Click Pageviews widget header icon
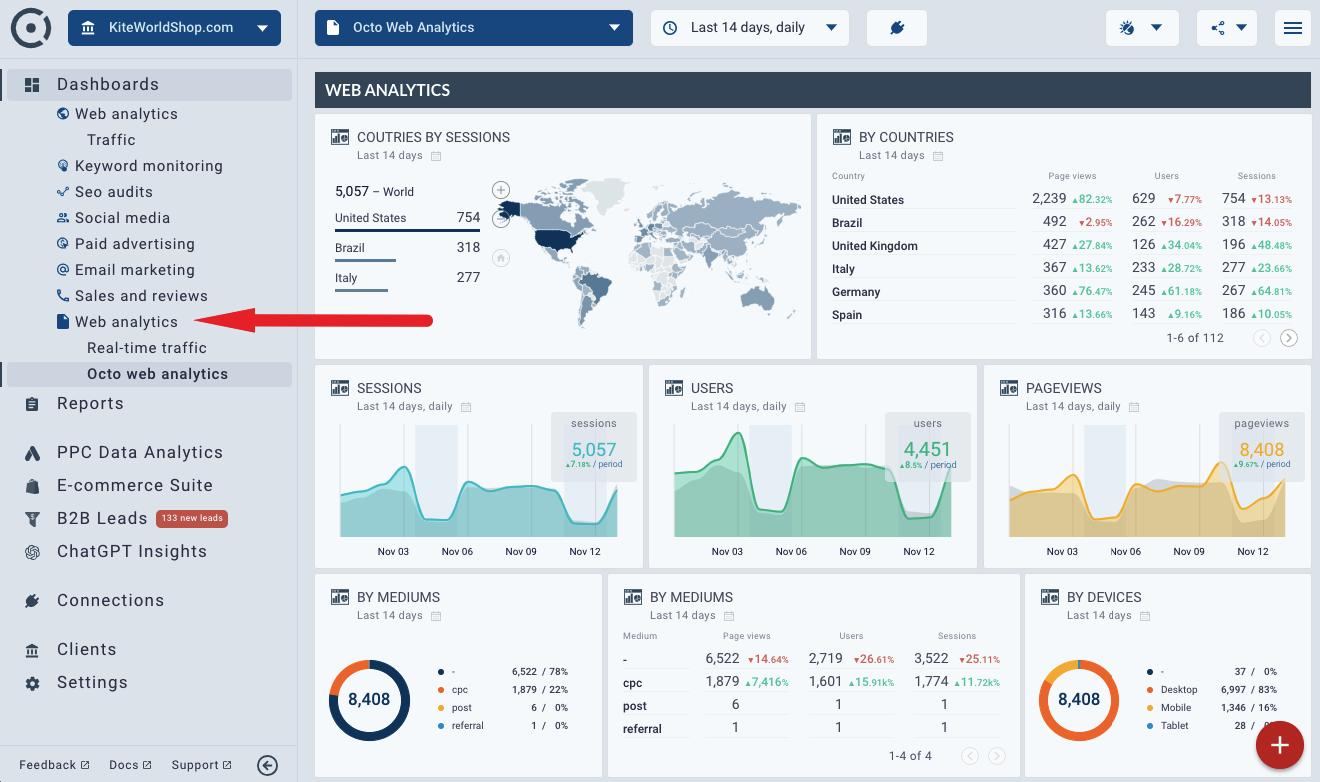 [1009, 388]
